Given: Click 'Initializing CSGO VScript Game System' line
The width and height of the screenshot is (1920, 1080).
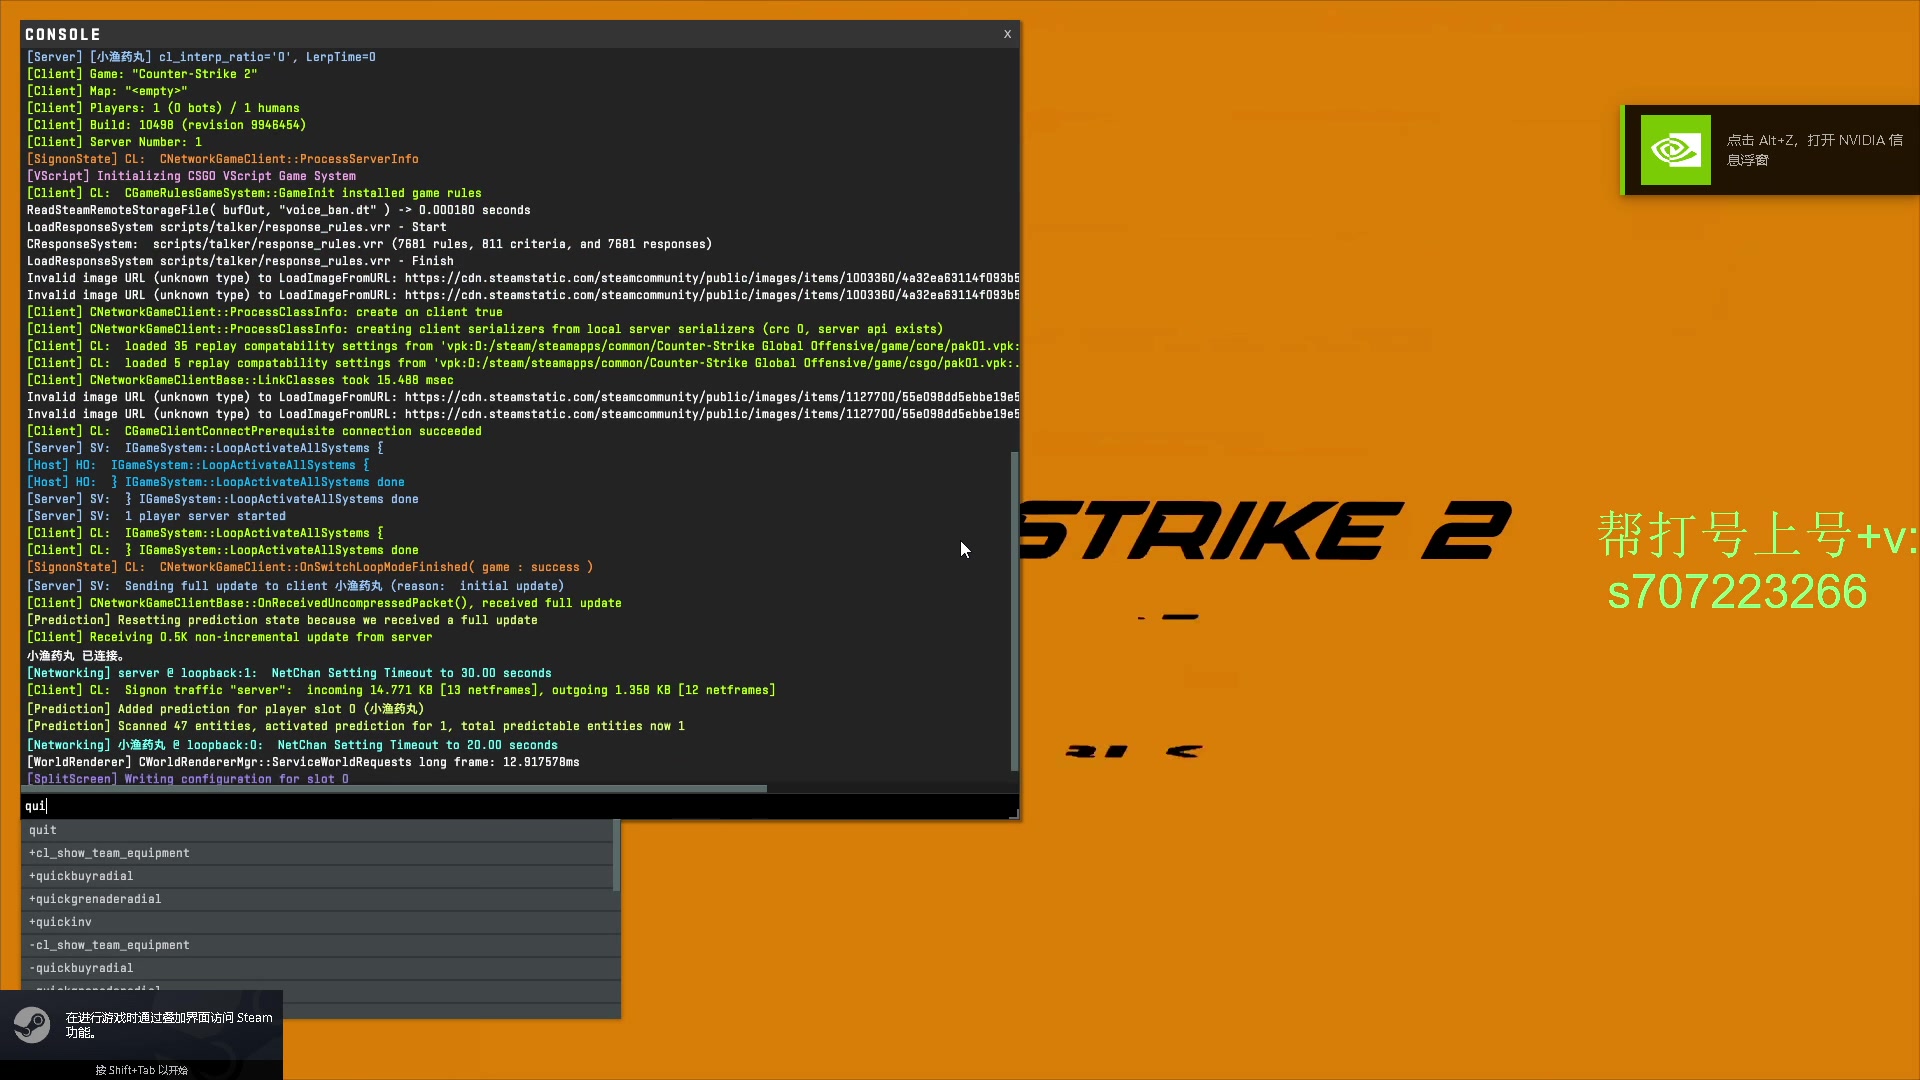Looking at the screenshot, I should pyautogui.click(x=191, y=176).
